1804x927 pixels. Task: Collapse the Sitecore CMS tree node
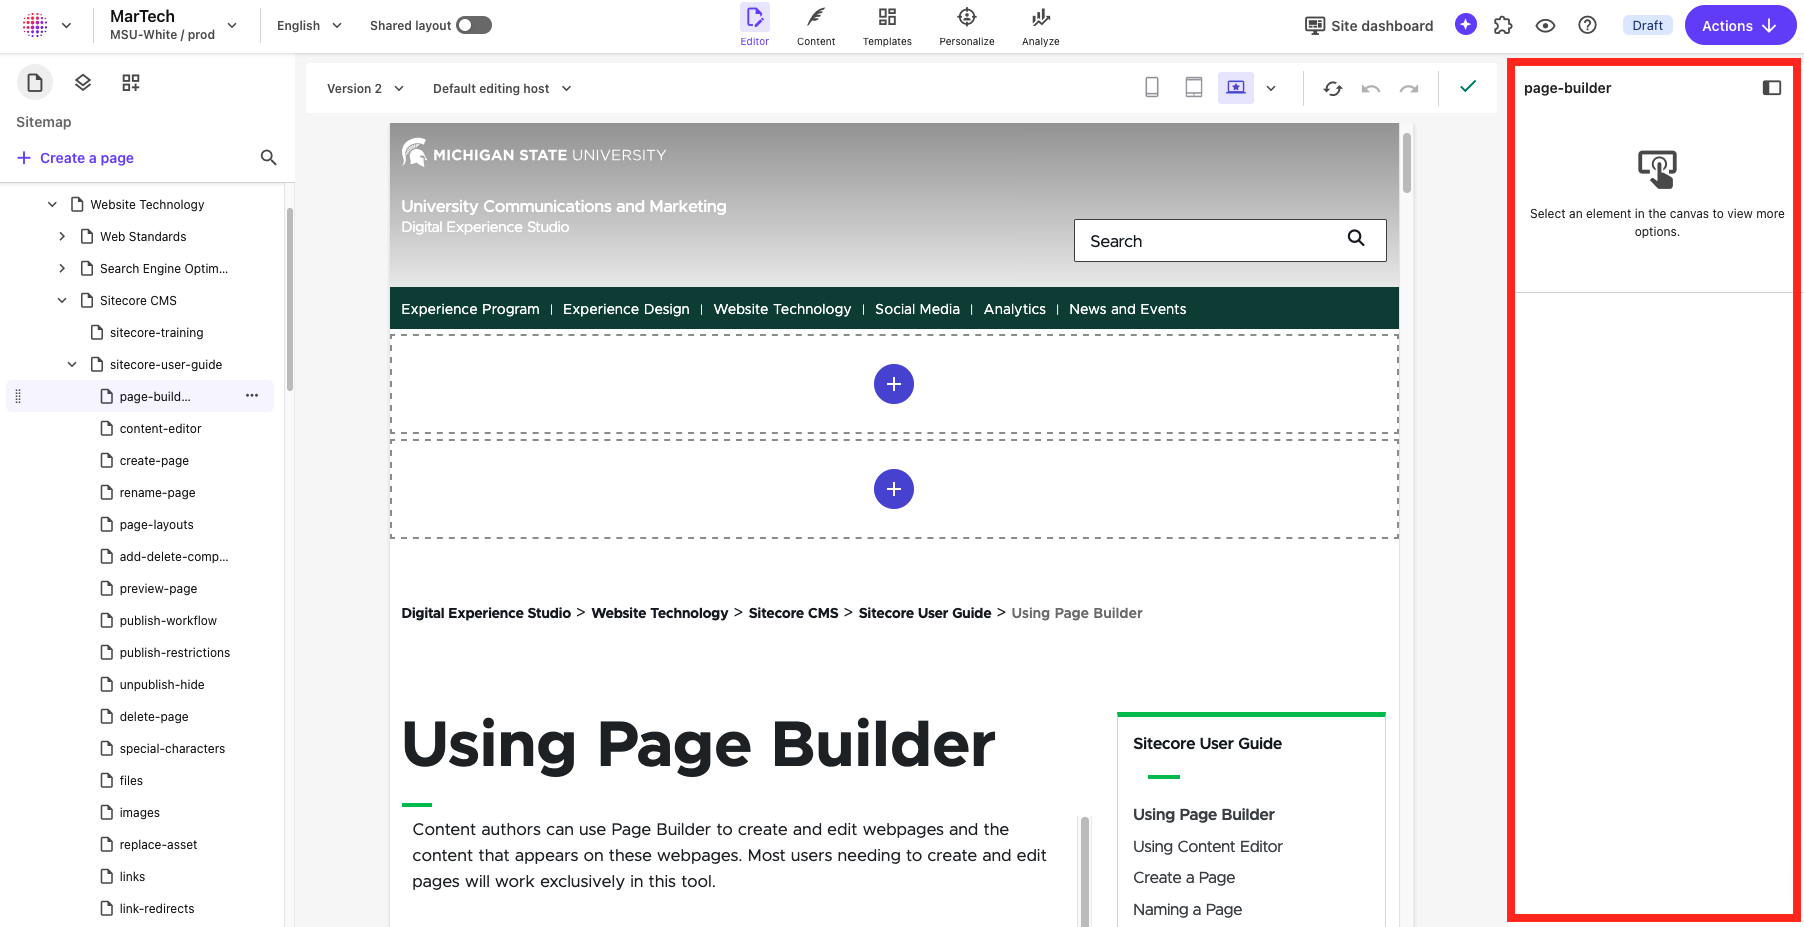(x=62, y=300)
